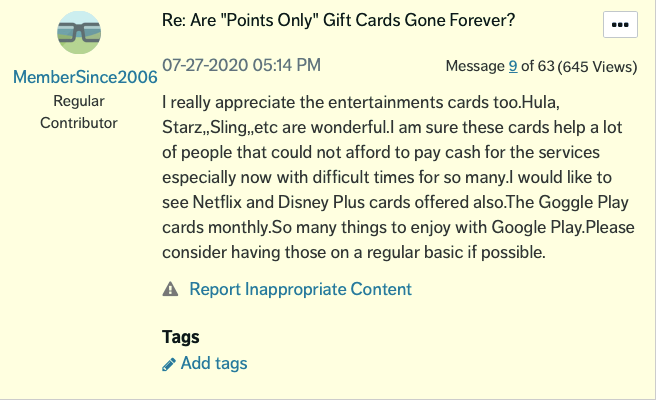Click the pencil icon beside Add tags
660x400 pixels.
point(169,364)
